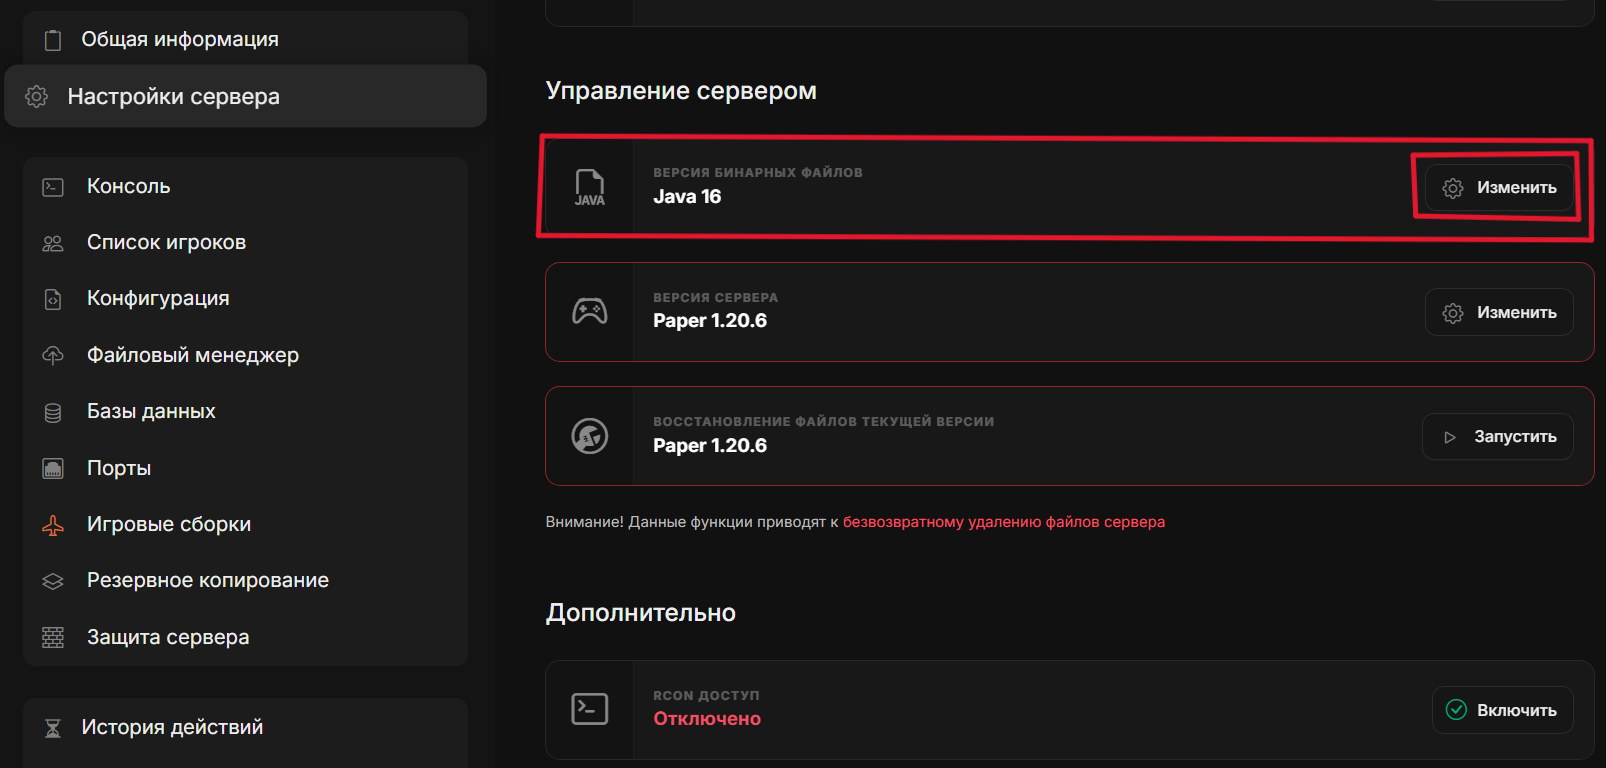Click the Java file icon in binaries row
This screenshot has width=1606, height=768.
589,187
